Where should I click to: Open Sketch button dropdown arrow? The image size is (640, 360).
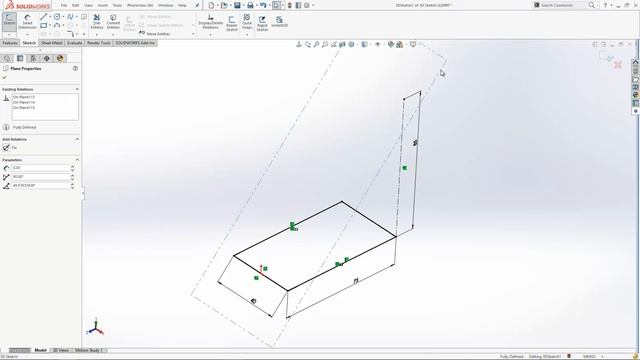9,35
